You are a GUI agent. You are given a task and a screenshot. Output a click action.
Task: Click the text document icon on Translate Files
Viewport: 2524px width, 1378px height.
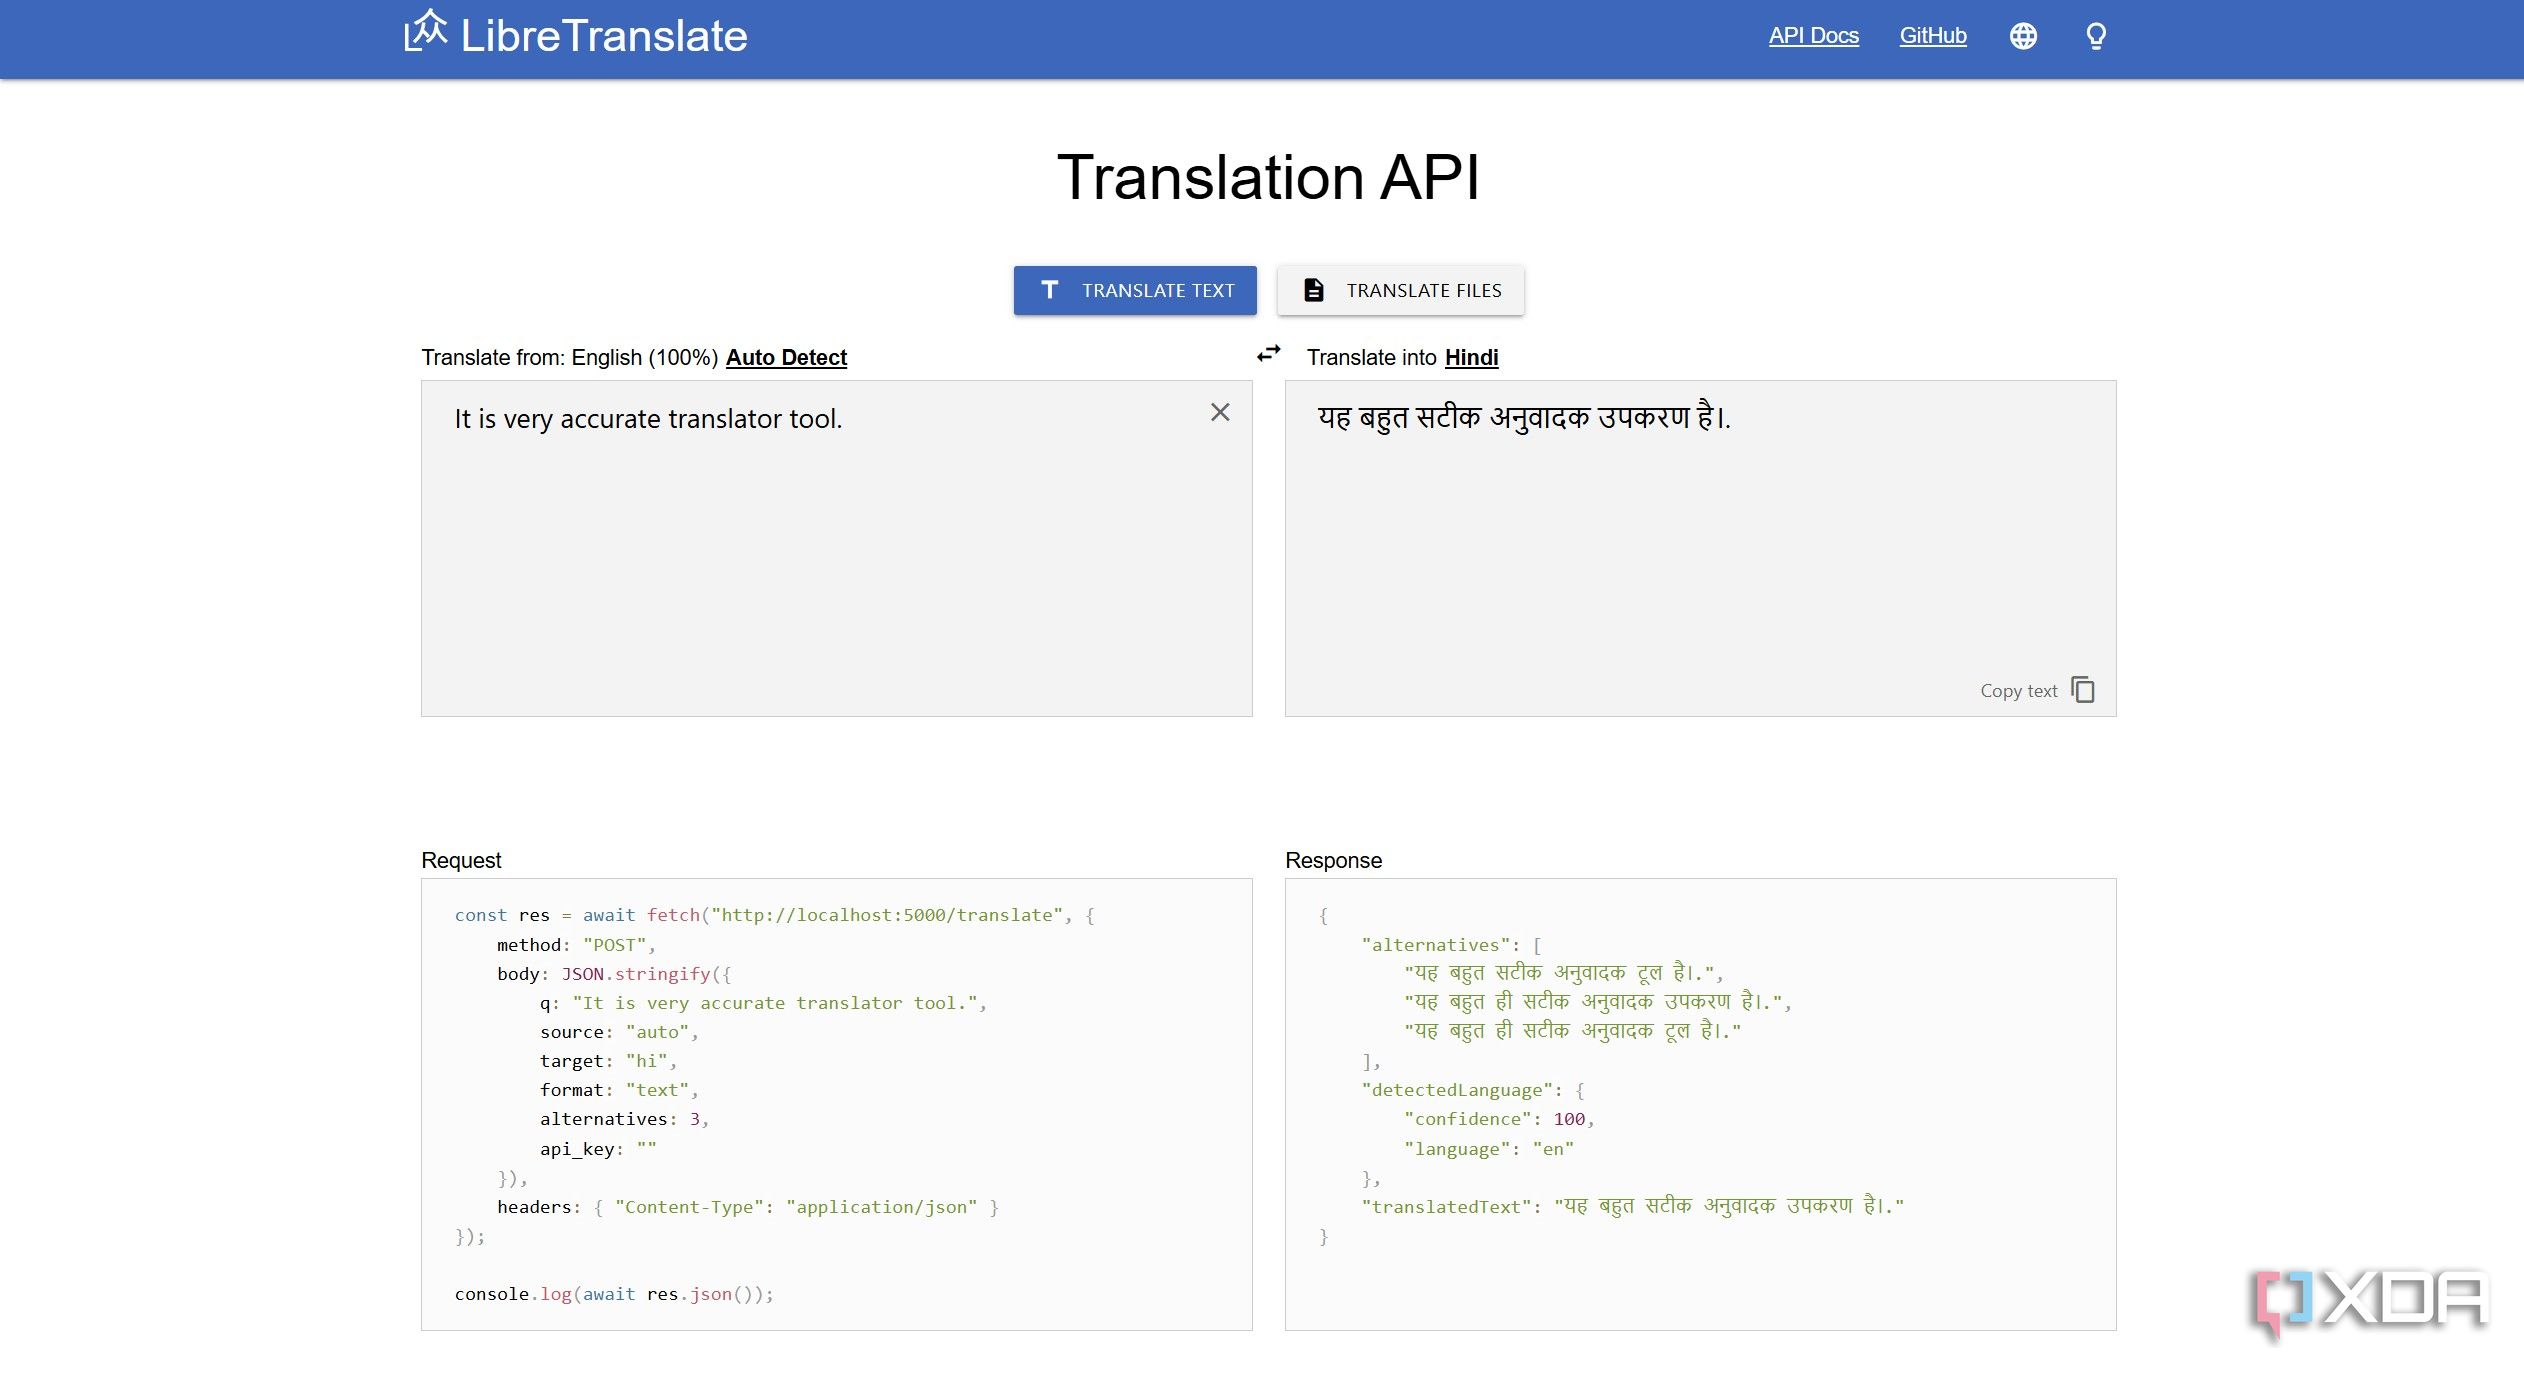(x=1314, y=290)
